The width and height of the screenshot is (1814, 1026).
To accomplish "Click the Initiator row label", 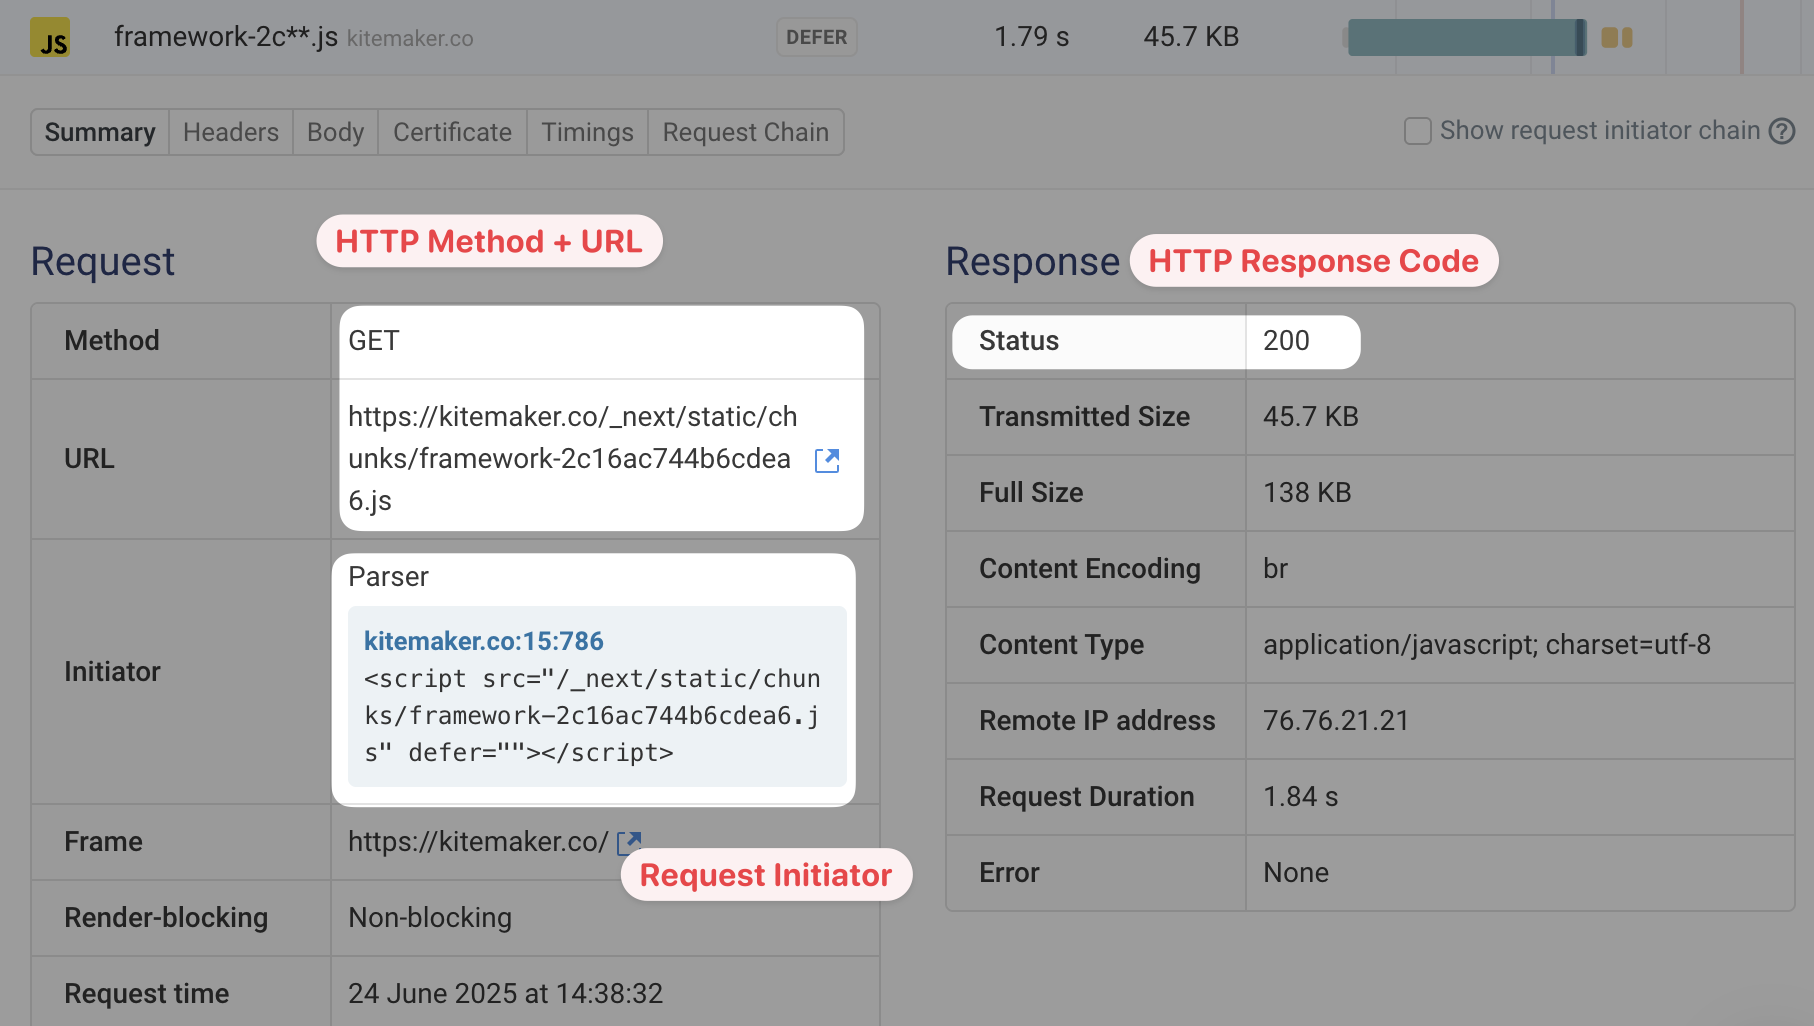I will pyautogui.click(x=112, y=672).
